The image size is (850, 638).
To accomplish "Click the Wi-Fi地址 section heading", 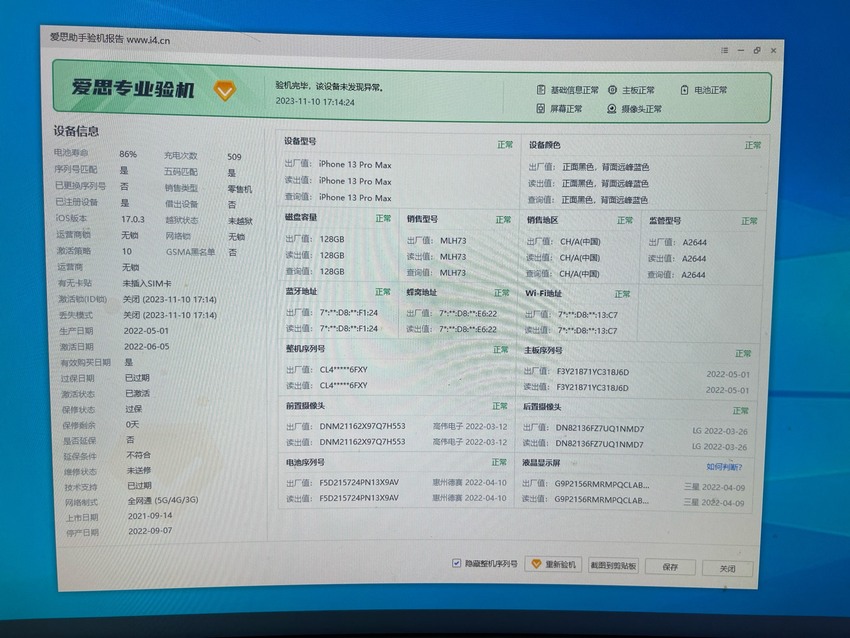I will pos(543,293).
